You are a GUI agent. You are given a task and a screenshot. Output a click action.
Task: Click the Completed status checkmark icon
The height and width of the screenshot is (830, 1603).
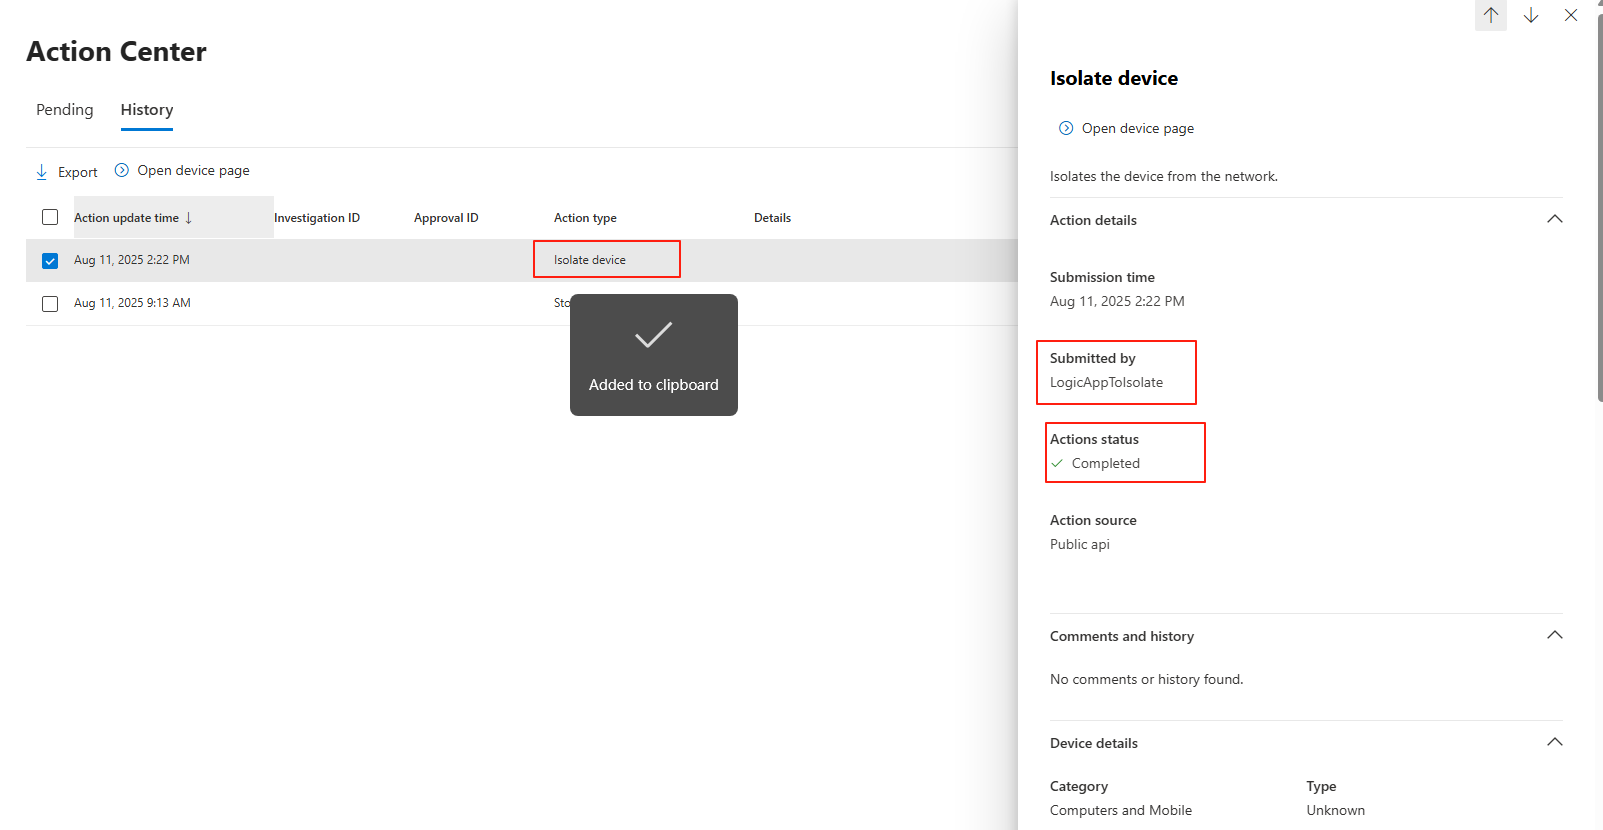point(1057,463)
